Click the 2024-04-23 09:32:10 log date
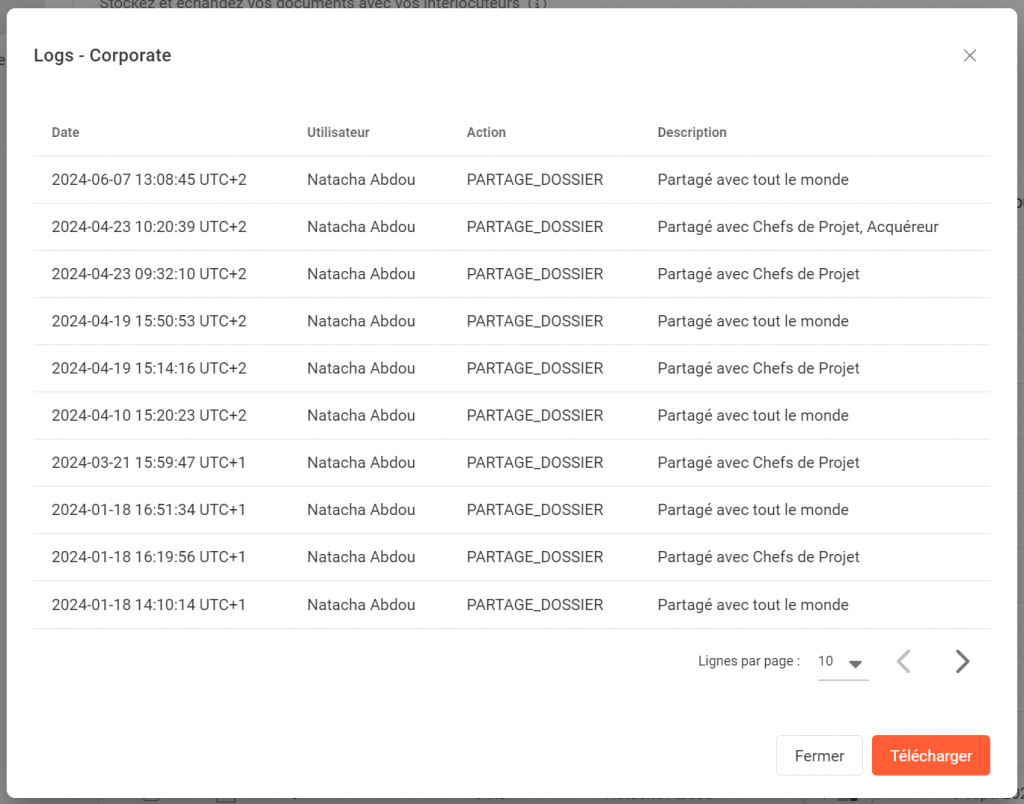1024x804 pixels. (x=149, y=274)
